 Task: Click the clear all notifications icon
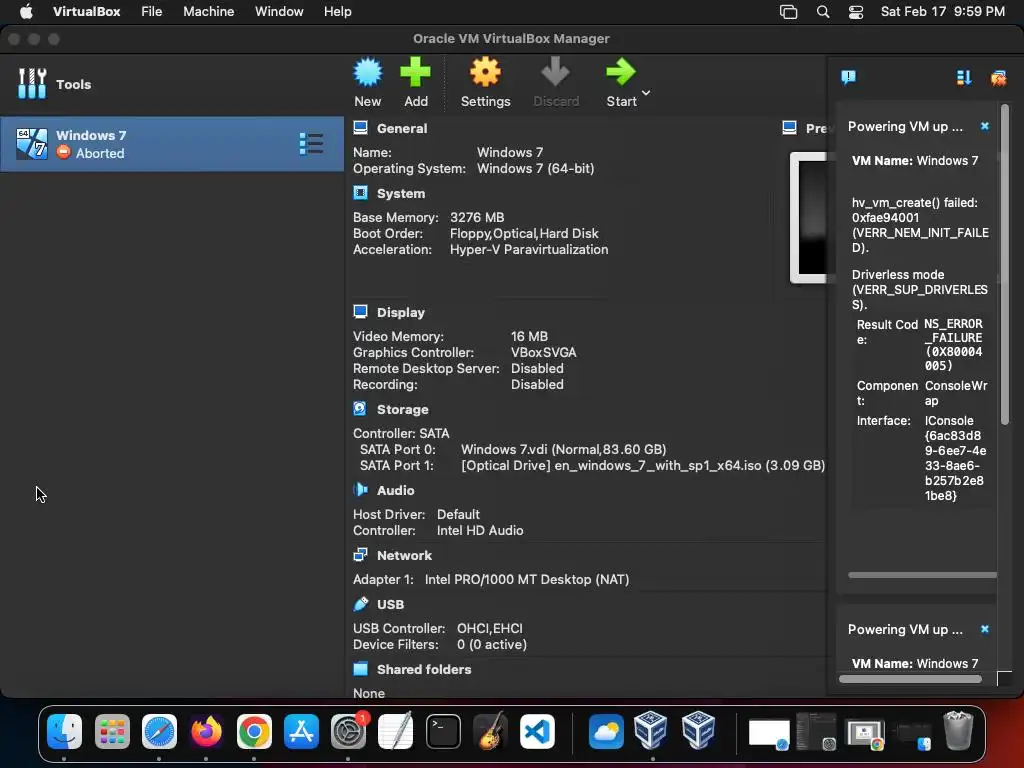tap(999, 78)
